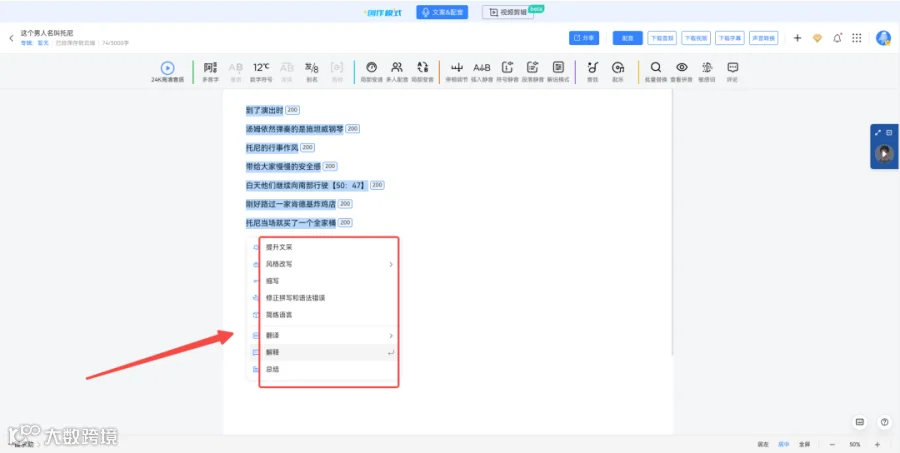The image size is (900, 453).
Task: Increase zoom with the plus beside 50%
Action: (877, 444)
